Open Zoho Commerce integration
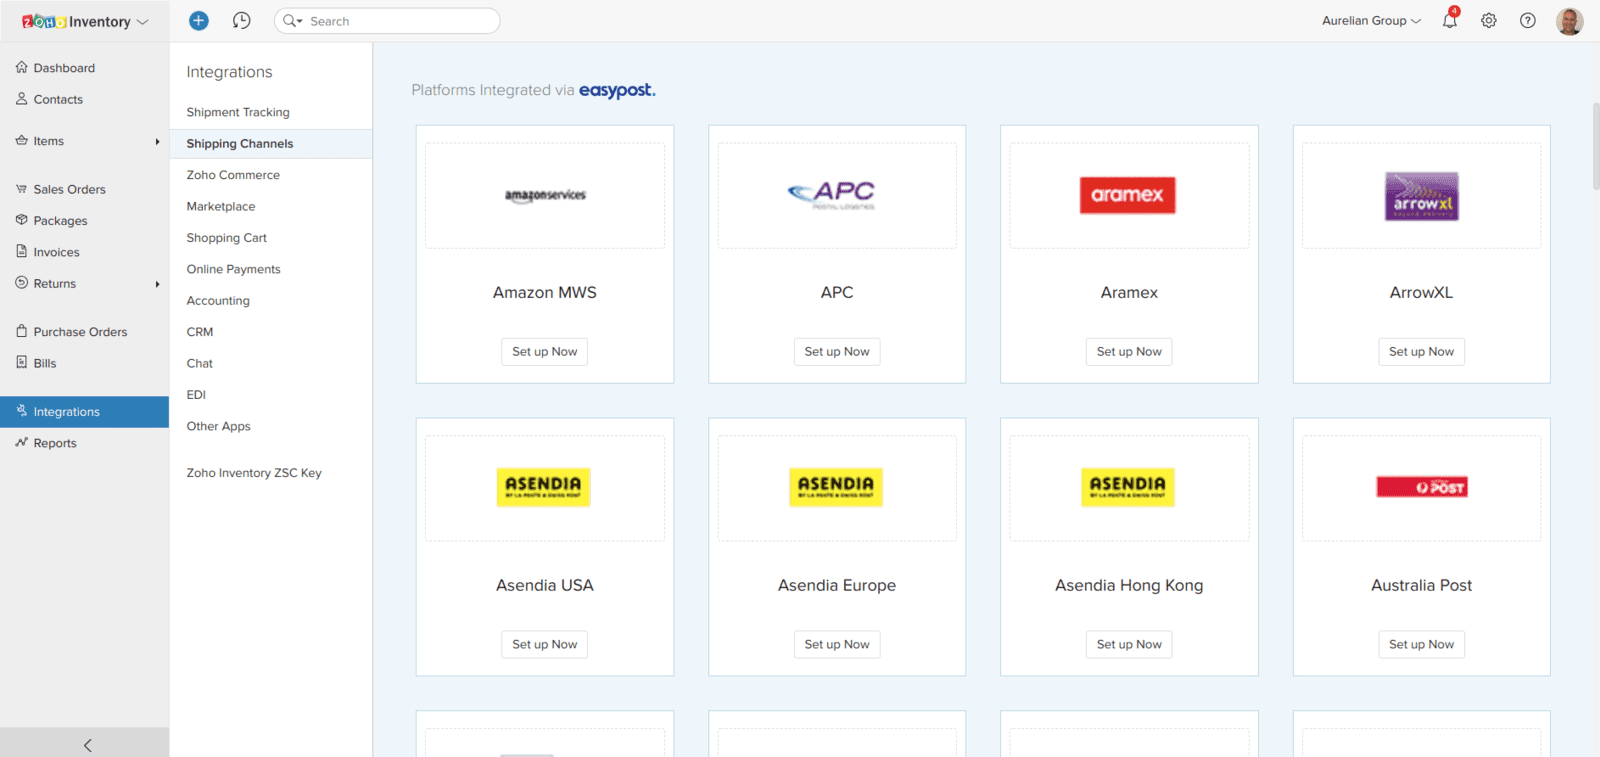 tap(233, 175)
